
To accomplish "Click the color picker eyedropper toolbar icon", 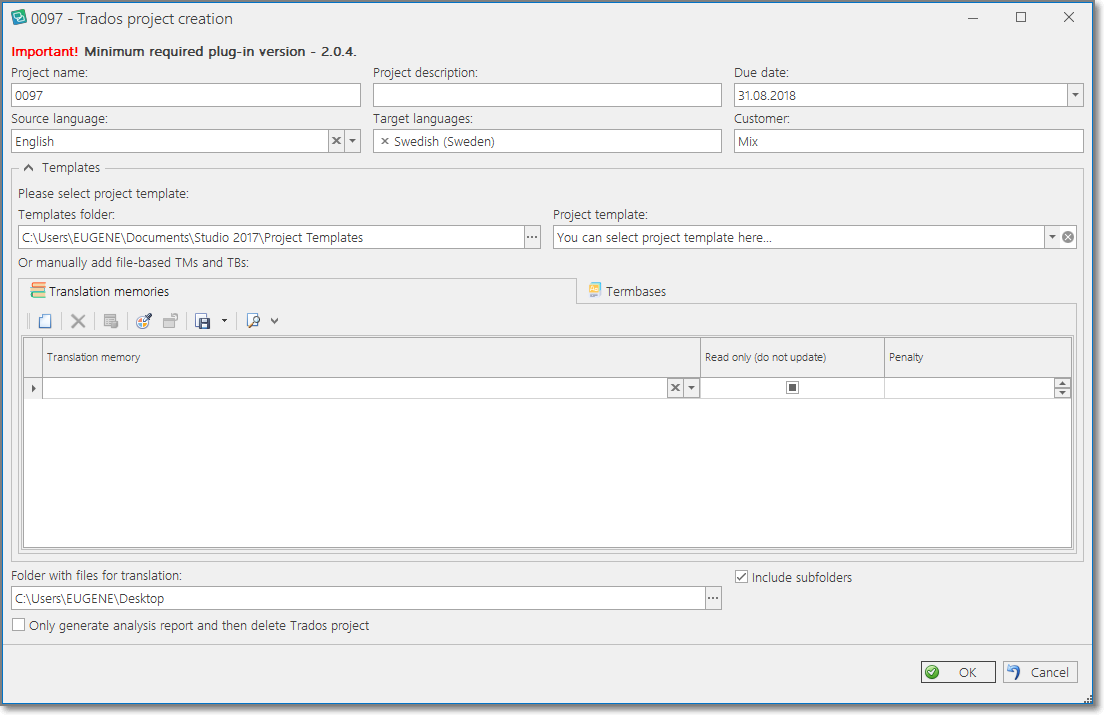I will (x=144, y=321).
